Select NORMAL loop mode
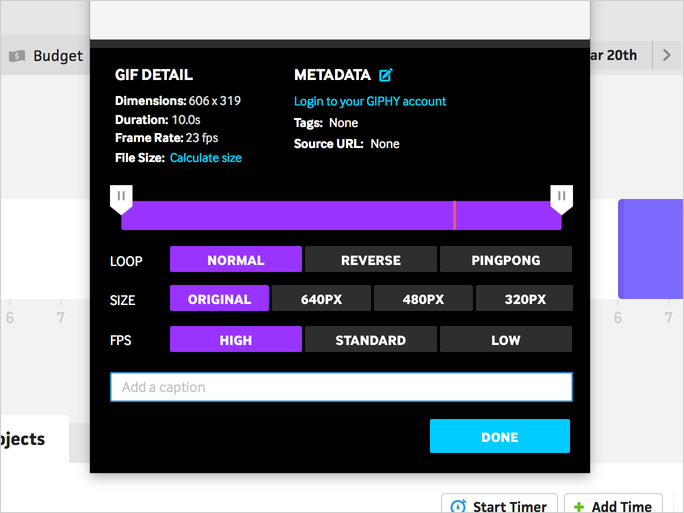This screenshot has width=684, height=513. (x=236, y=259)
